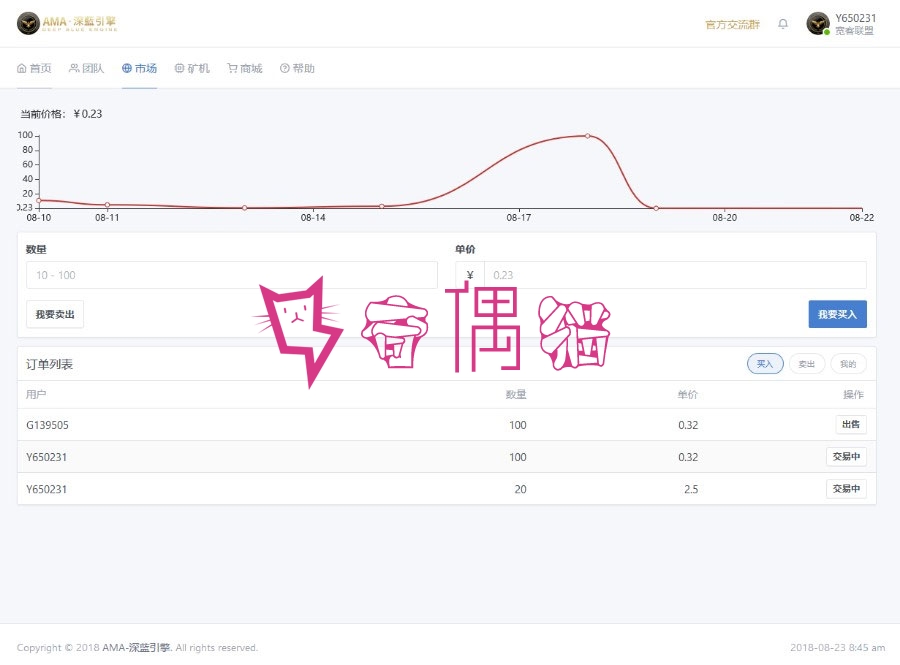Open the notification bell
Viewport: 900px width, 665px height.
tap(783, 24)
